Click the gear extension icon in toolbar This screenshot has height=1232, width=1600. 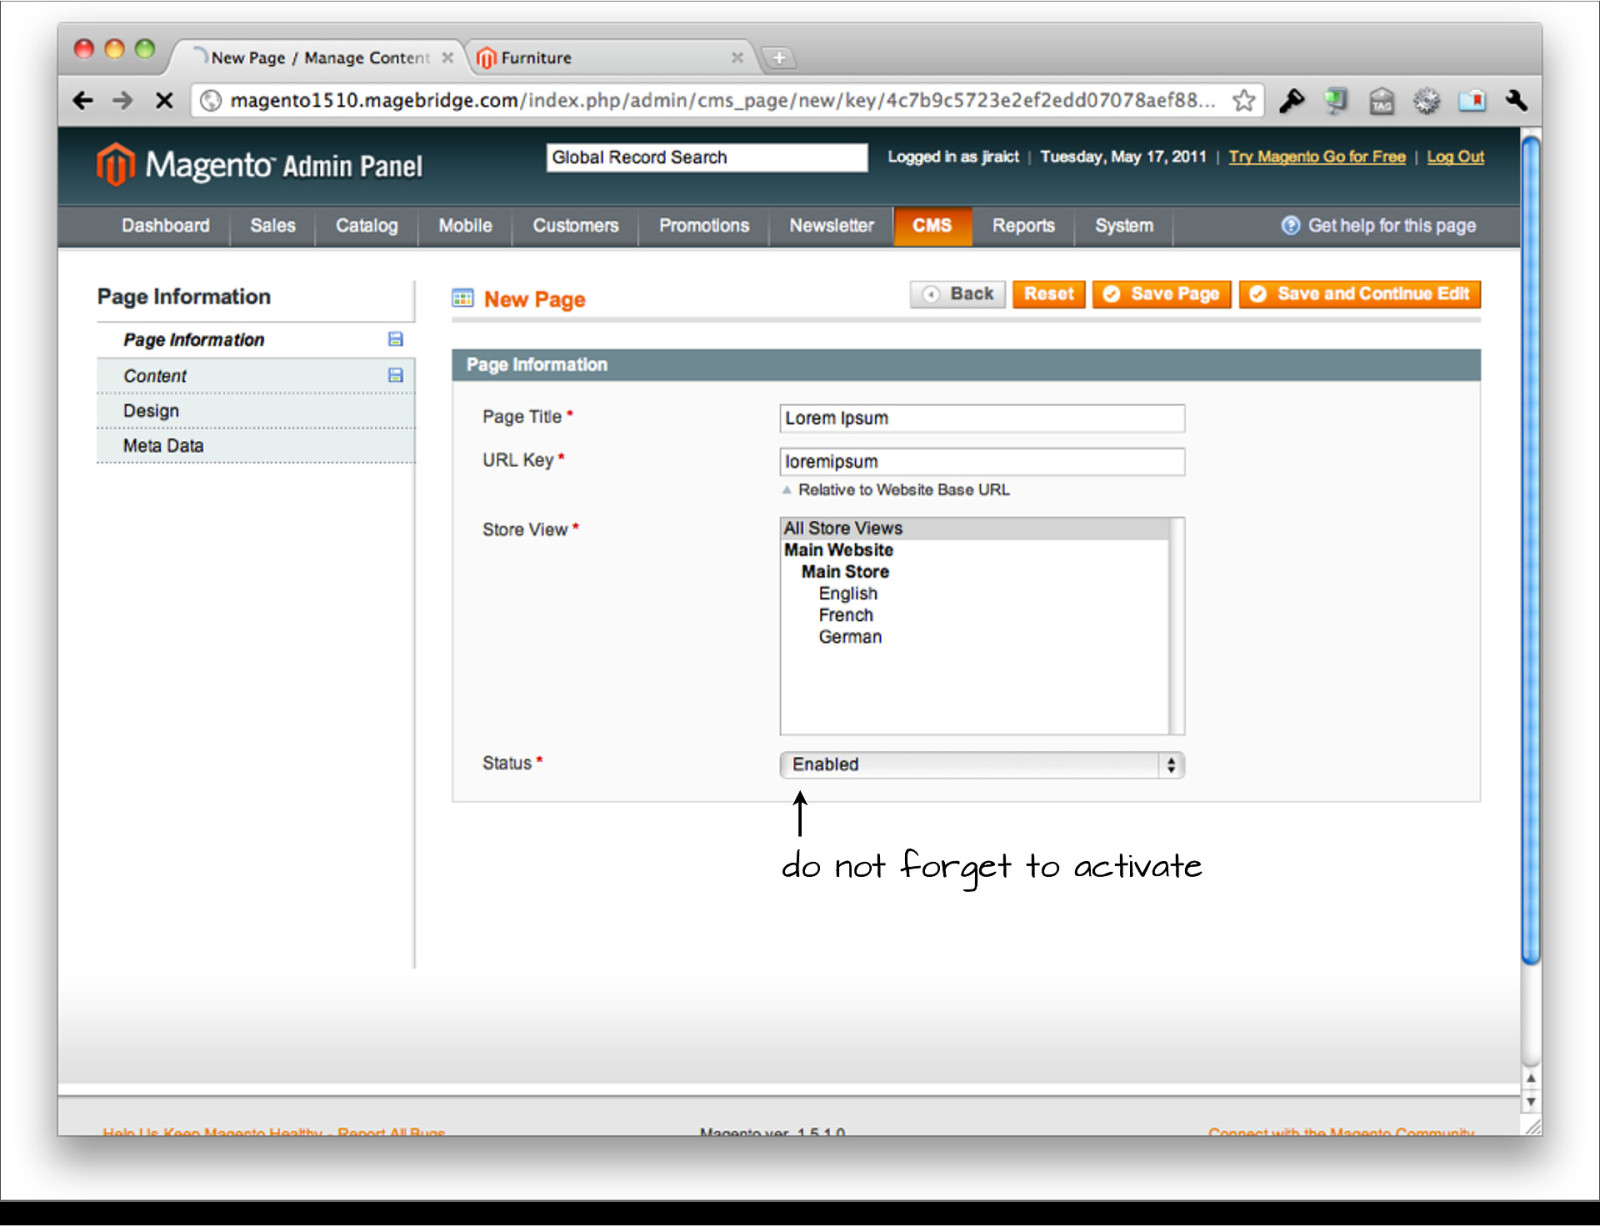click(x=1427, y=100)
